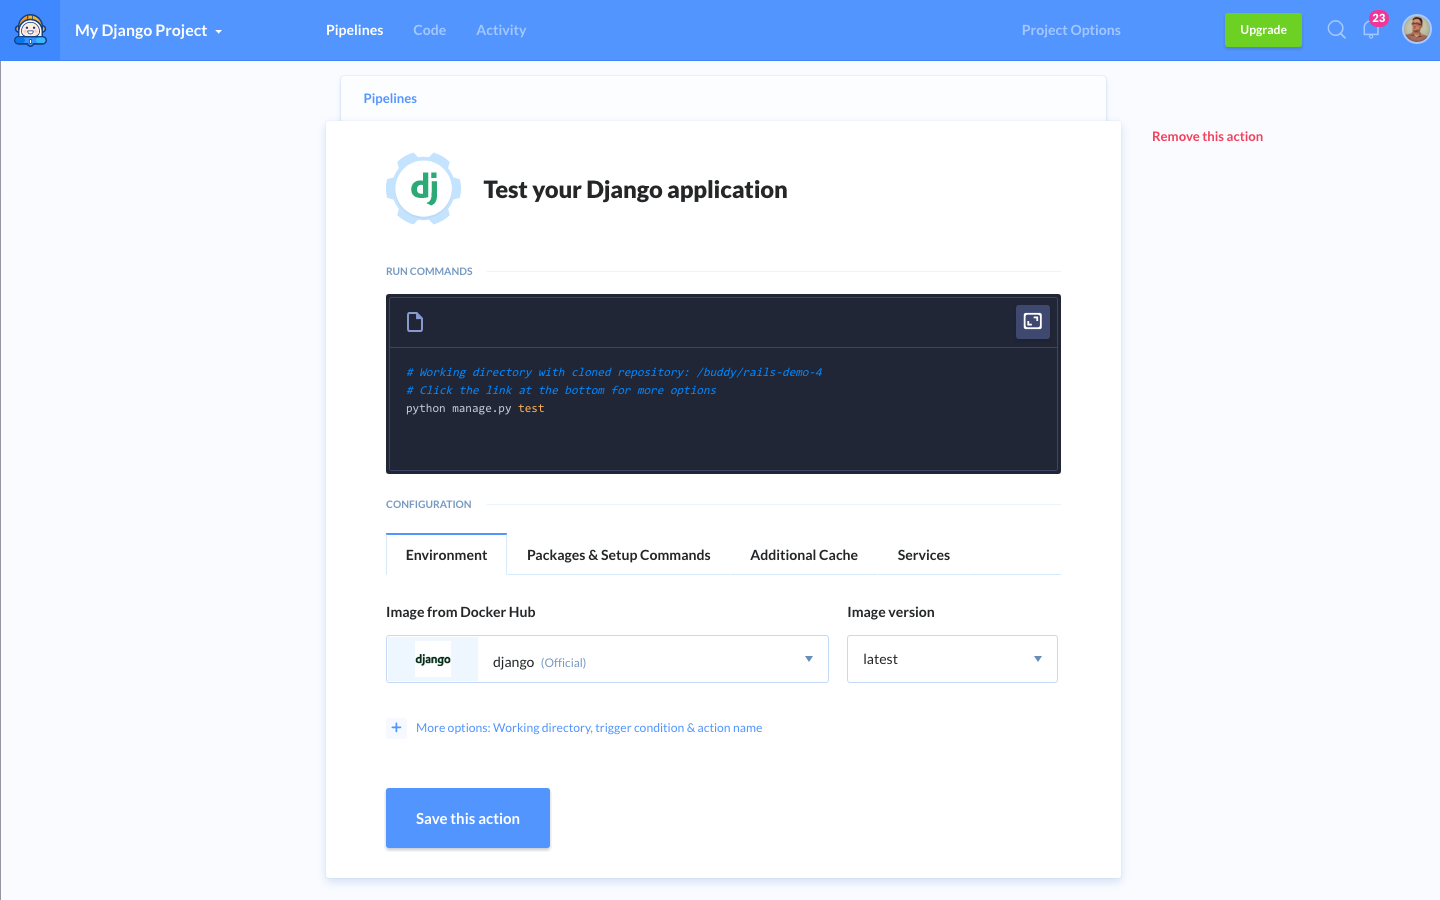Go to the Pipelines nav item
Image resolution: width=1440 pixels, height=900 pixels.
[354, 30]
